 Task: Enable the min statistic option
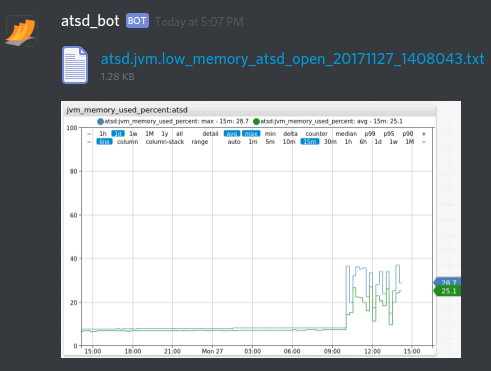270,134
